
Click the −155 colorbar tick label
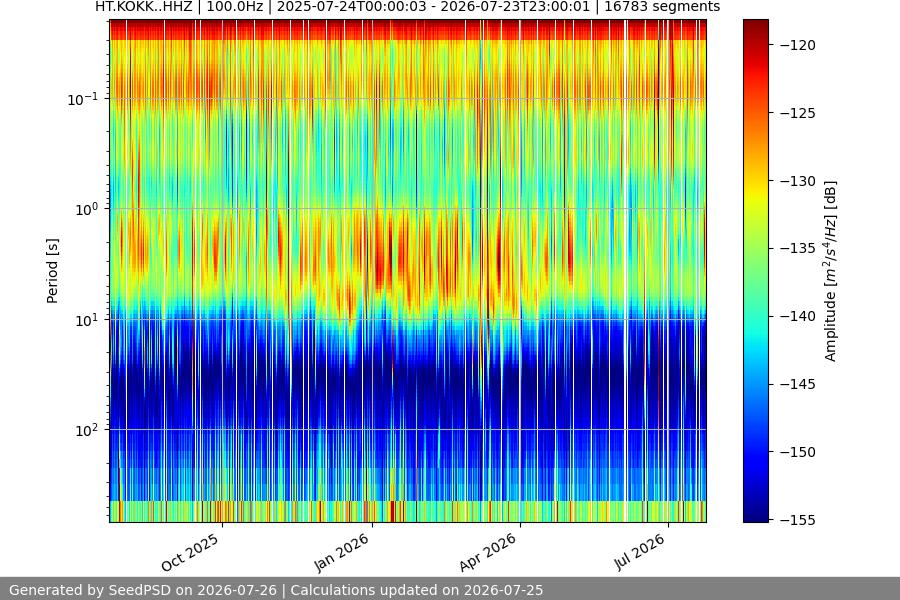(x=797, y=520)
